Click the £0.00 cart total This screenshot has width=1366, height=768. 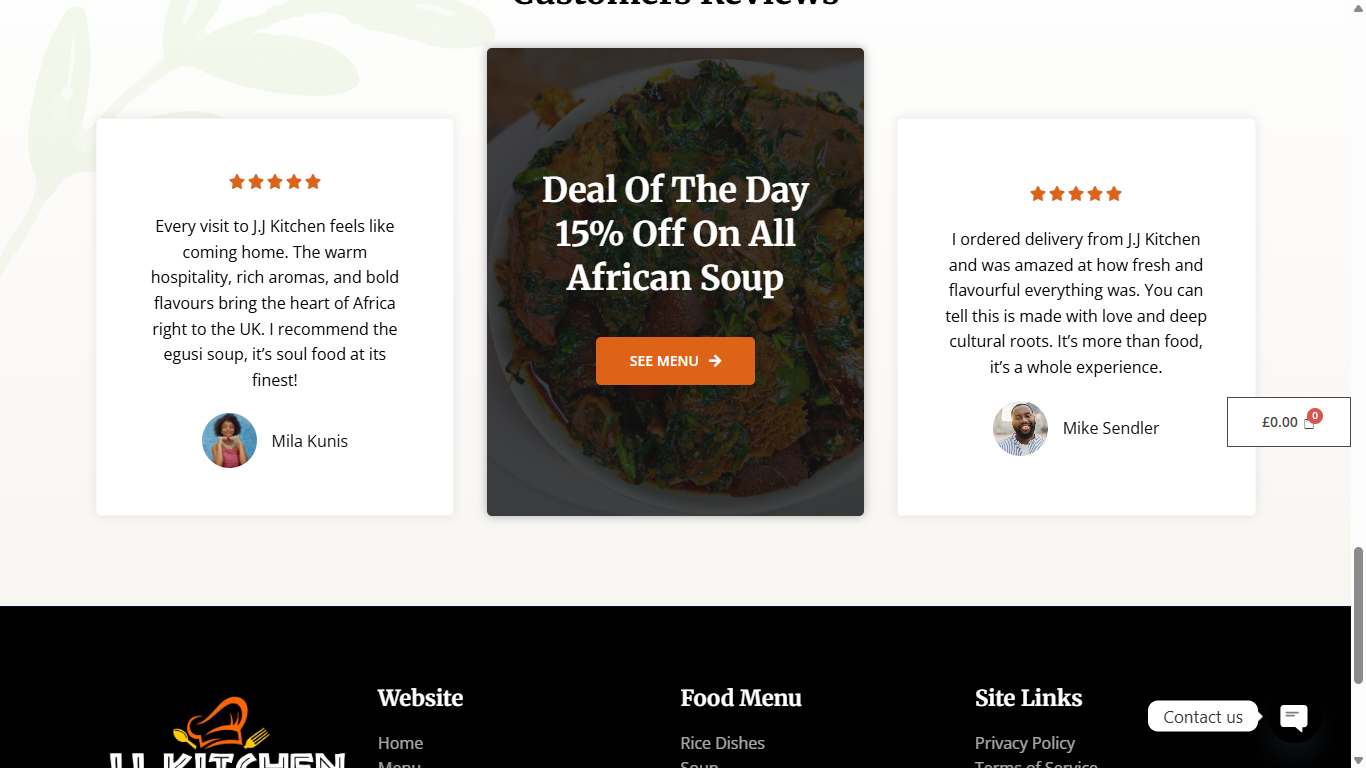click(x=1279, y=422)
